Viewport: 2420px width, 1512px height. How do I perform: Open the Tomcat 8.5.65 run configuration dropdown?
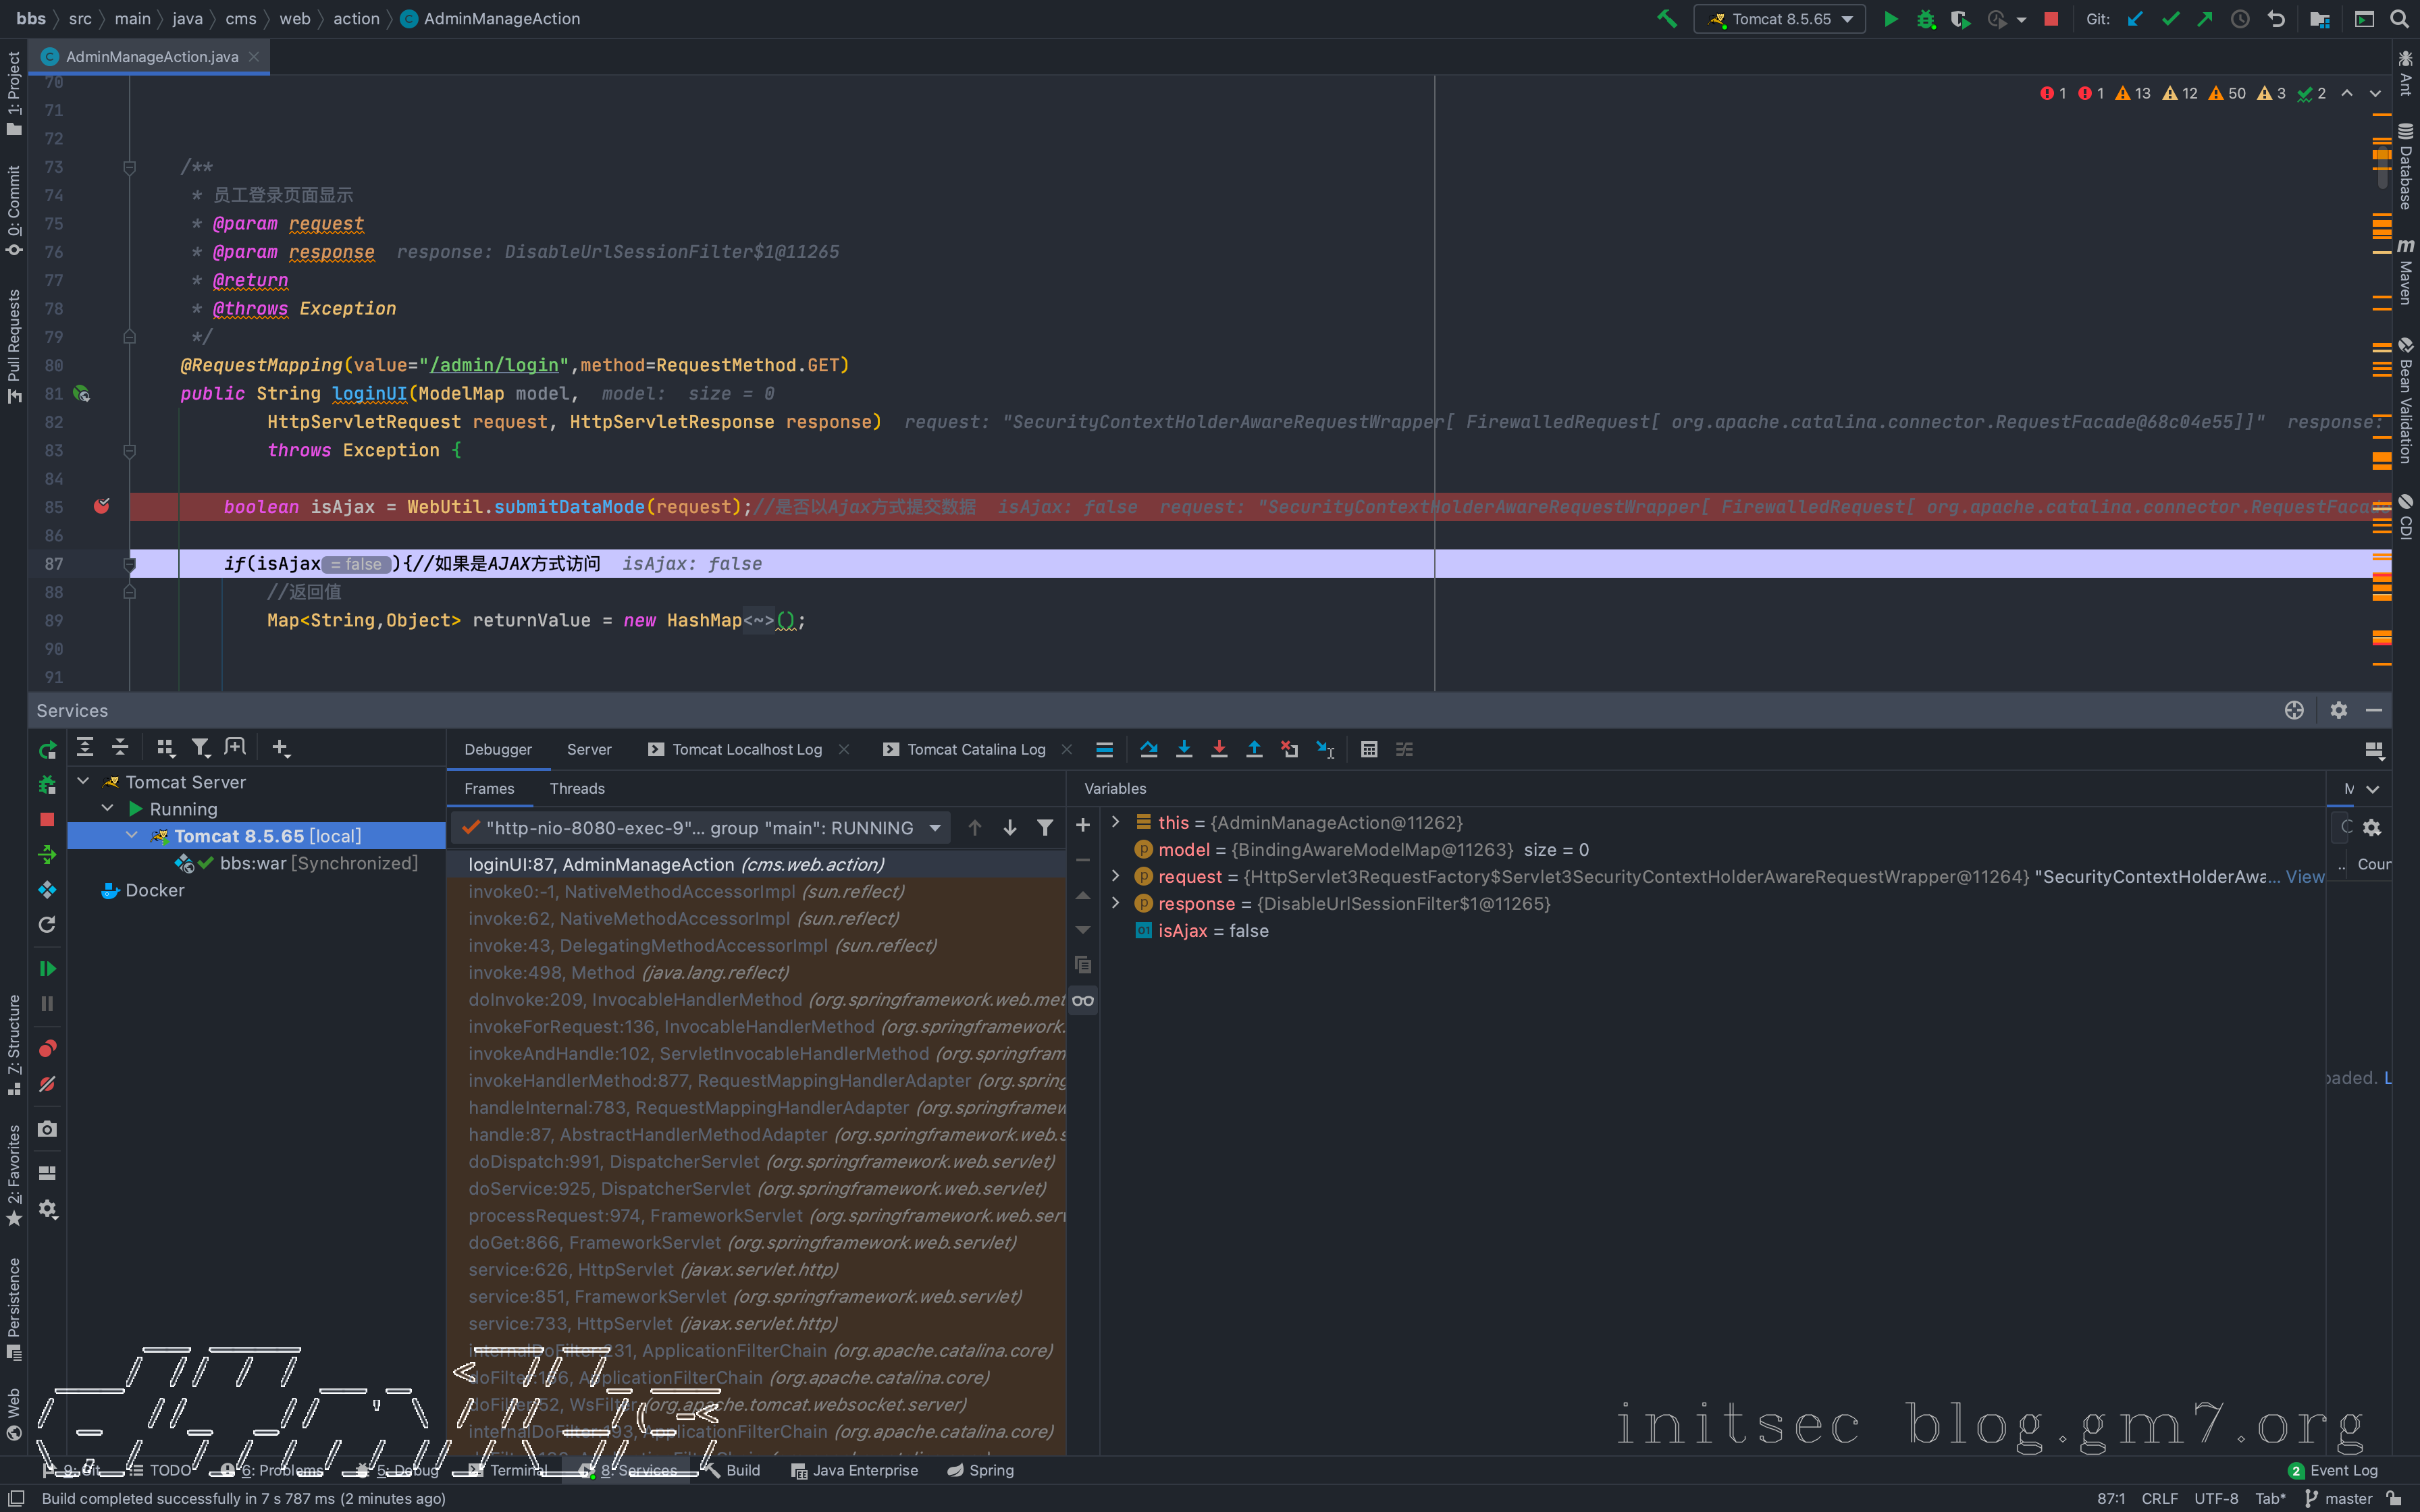[1780, 19]
